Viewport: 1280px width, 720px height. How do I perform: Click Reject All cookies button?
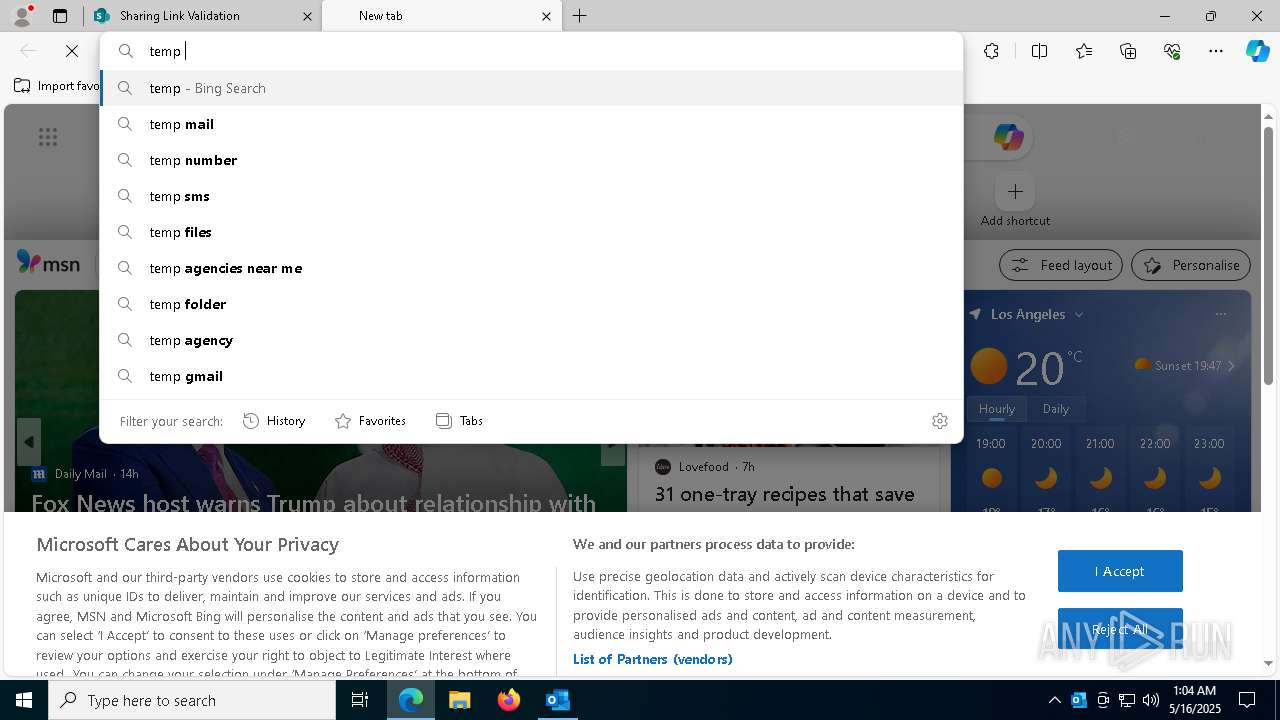[1120, 629]
